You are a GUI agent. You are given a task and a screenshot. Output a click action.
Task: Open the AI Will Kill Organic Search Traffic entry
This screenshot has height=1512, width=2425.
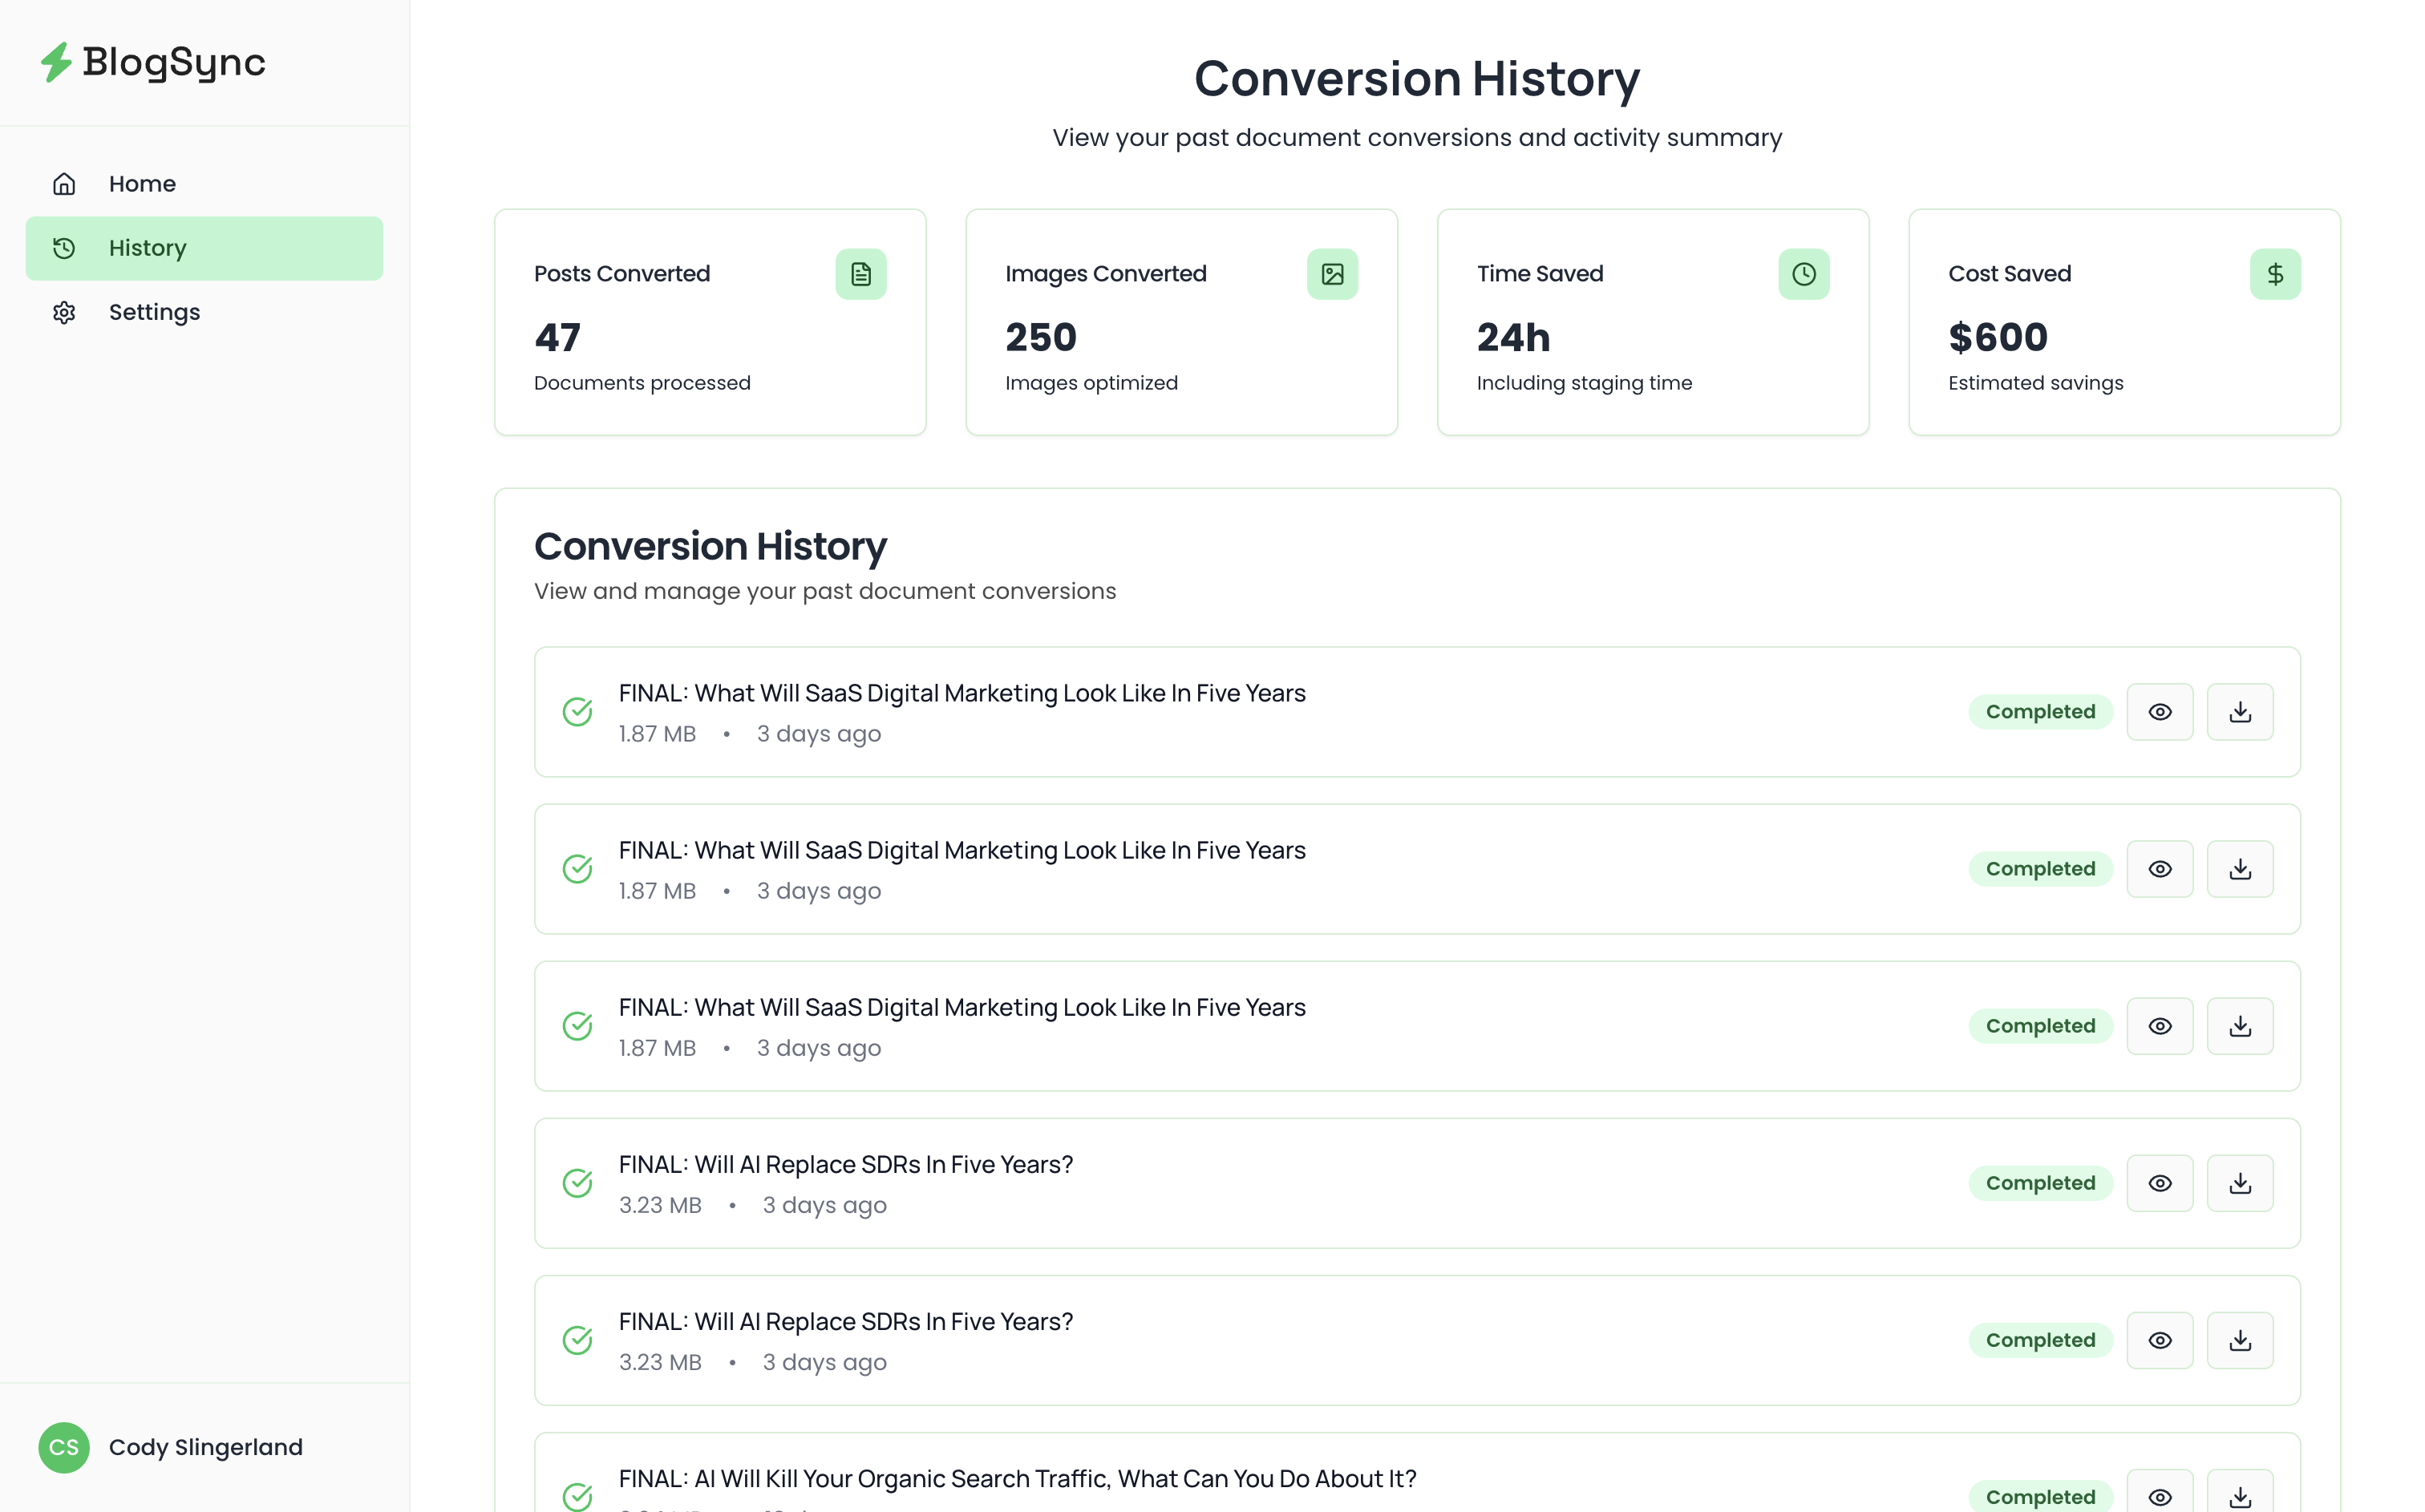[1016, 1479]
